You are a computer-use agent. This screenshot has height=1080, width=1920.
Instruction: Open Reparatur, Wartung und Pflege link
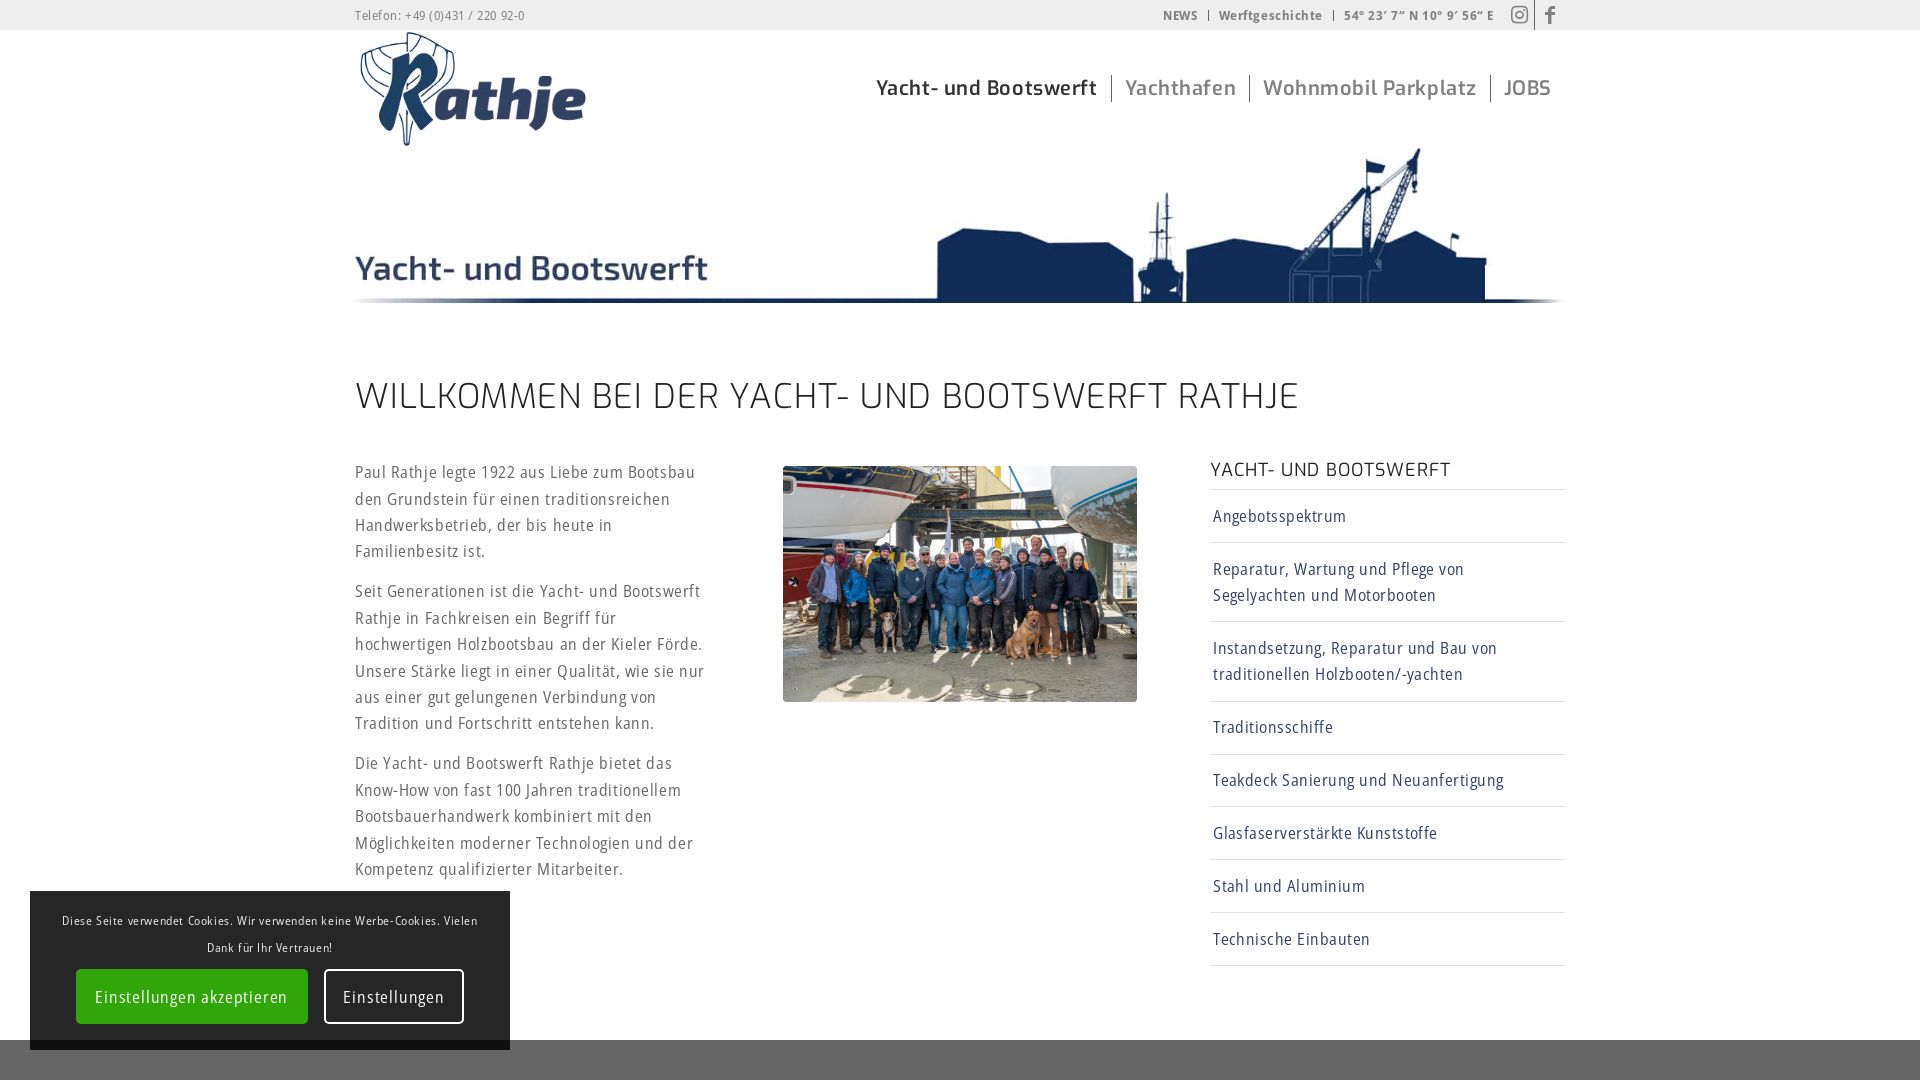(1338, 582)
